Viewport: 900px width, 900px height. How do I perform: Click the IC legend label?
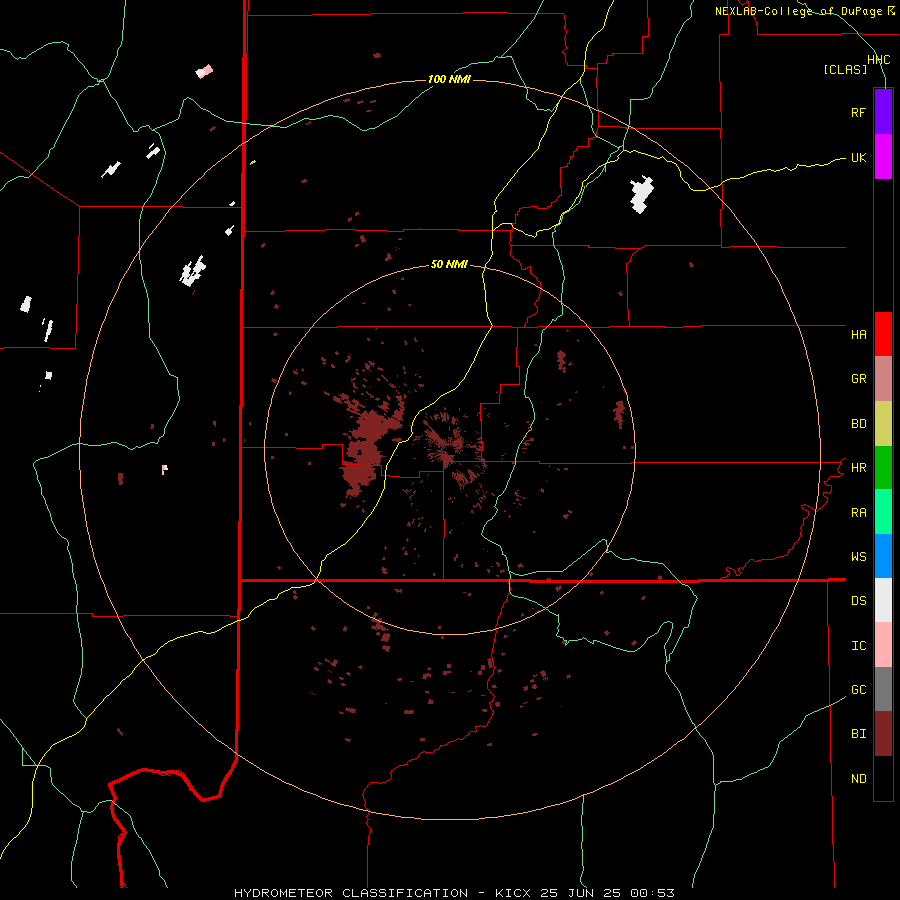(858, 646)
